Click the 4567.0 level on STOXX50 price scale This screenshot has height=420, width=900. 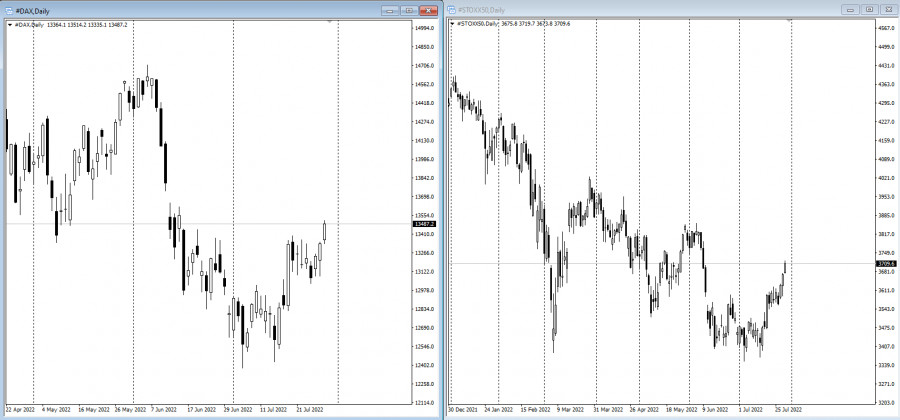pyautogui.click(x=885, y=28)
